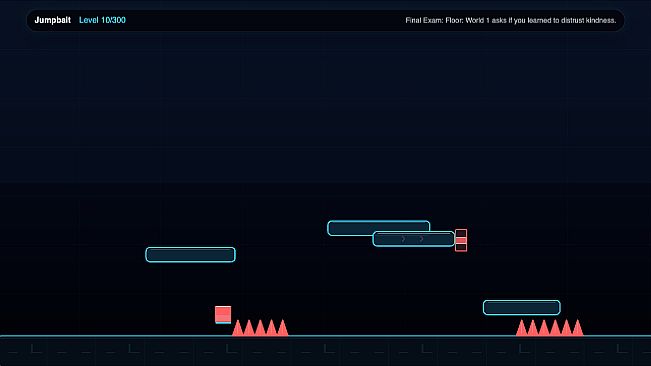
Task: Click the spike row next to player
Action: click(260, 327)
